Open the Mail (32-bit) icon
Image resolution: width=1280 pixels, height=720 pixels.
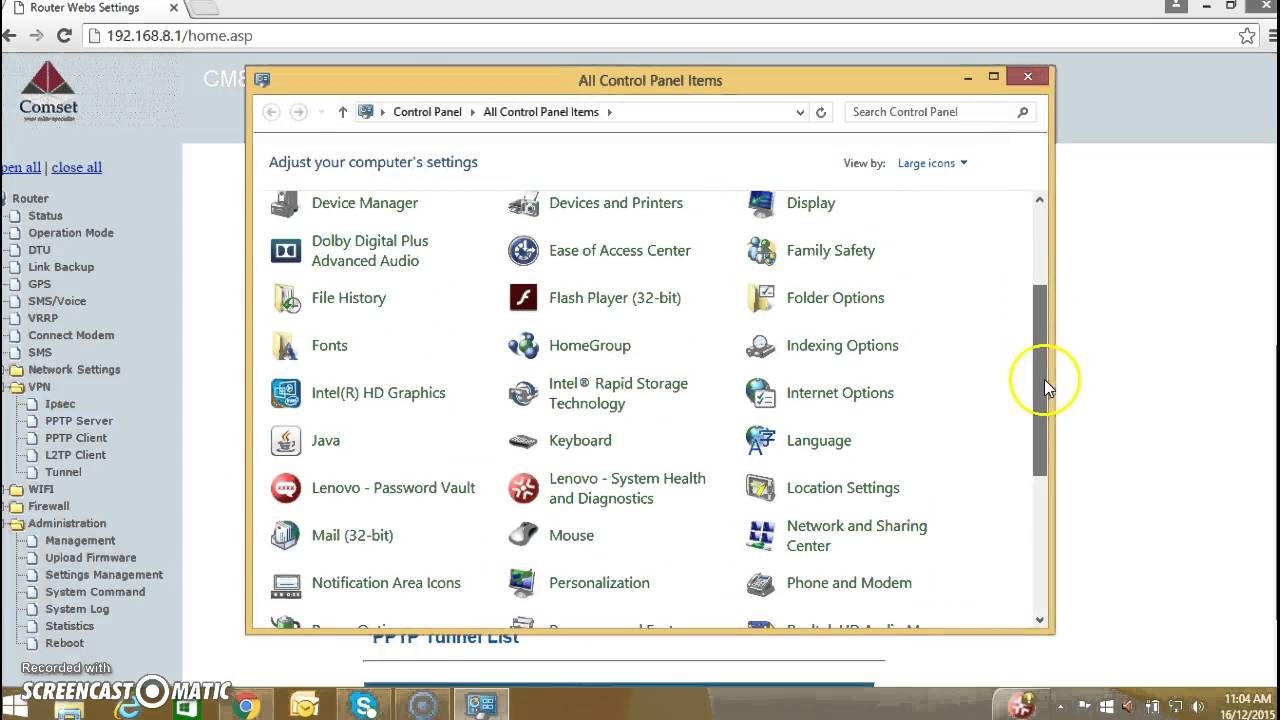(285, 536)
